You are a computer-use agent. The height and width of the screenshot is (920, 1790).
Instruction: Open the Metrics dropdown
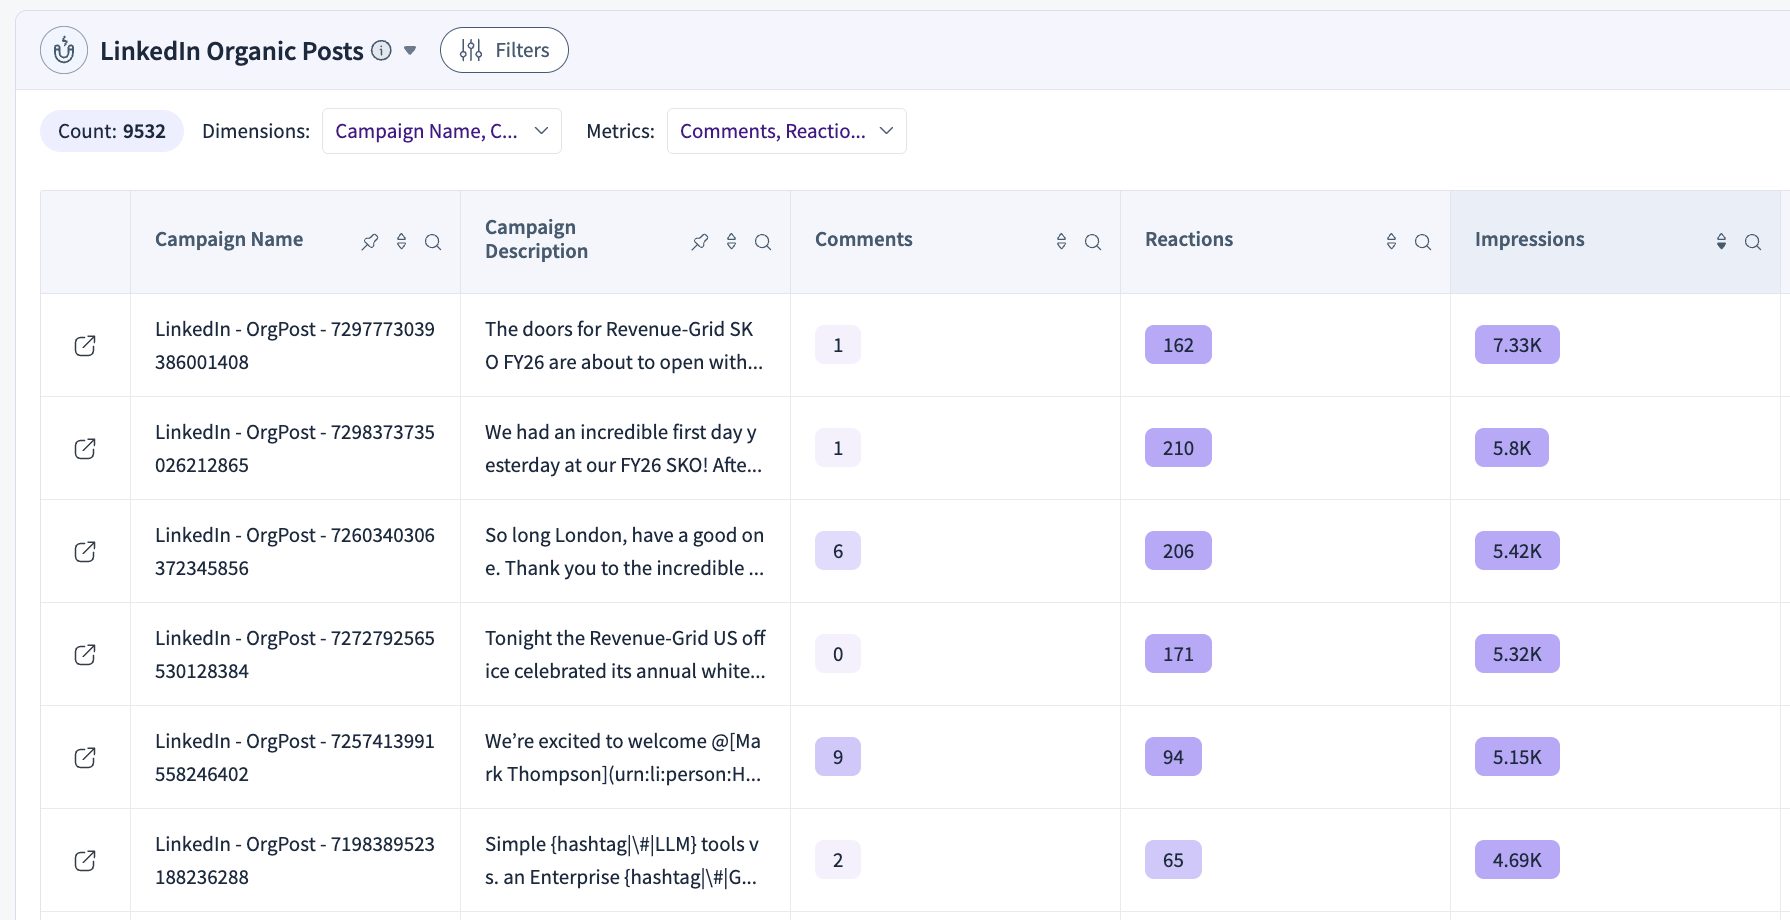tap(786, 131)
